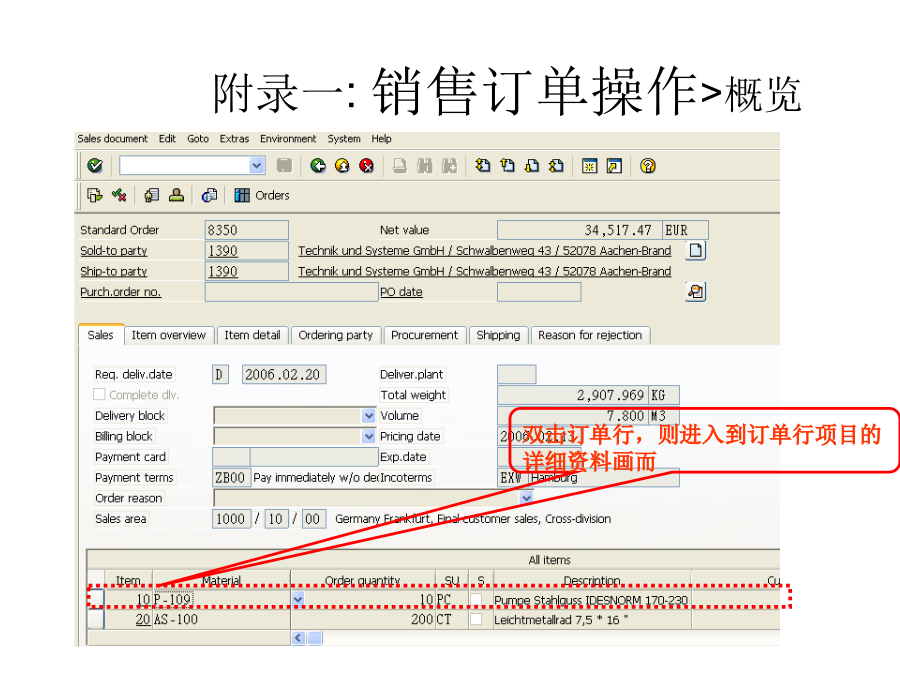Click the Status Overview check-cross icon
This screenshot has width=900, height=675.
(x=119, y=195)
